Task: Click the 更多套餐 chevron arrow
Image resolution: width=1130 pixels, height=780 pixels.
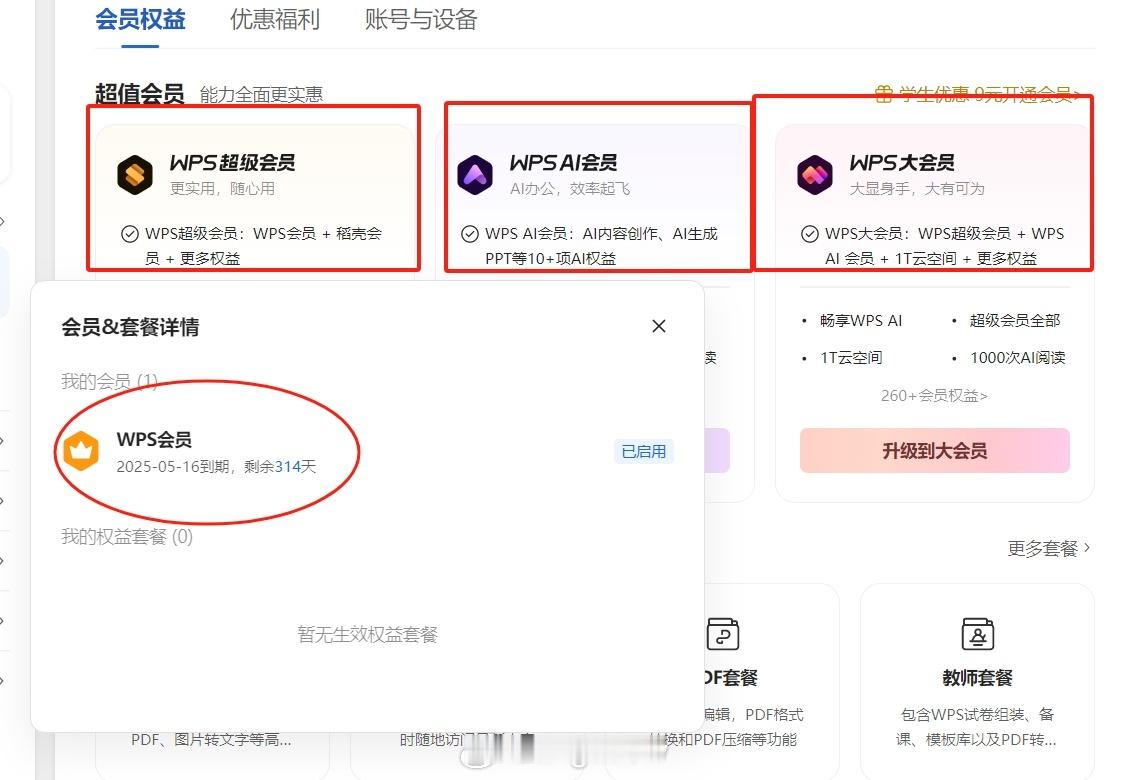Action: pos(1087,548)
